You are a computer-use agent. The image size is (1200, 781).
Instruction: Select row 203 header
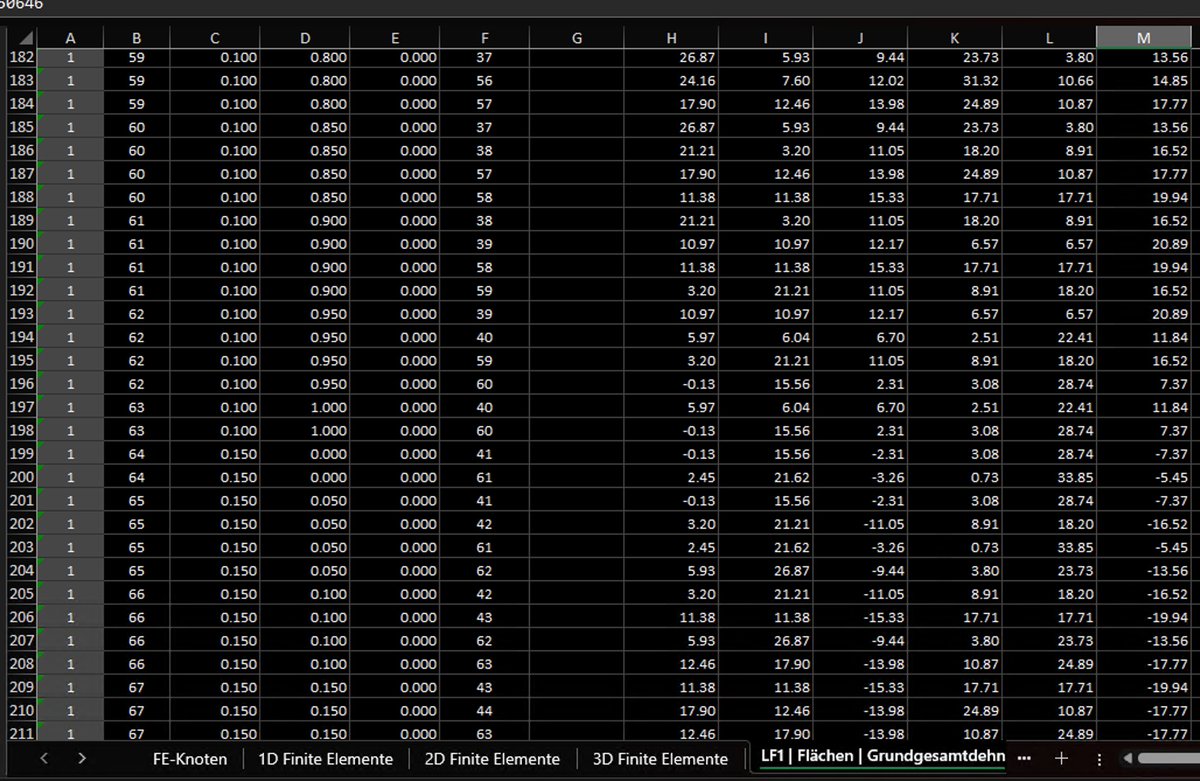pyautogui.click(x=20, y=547)
